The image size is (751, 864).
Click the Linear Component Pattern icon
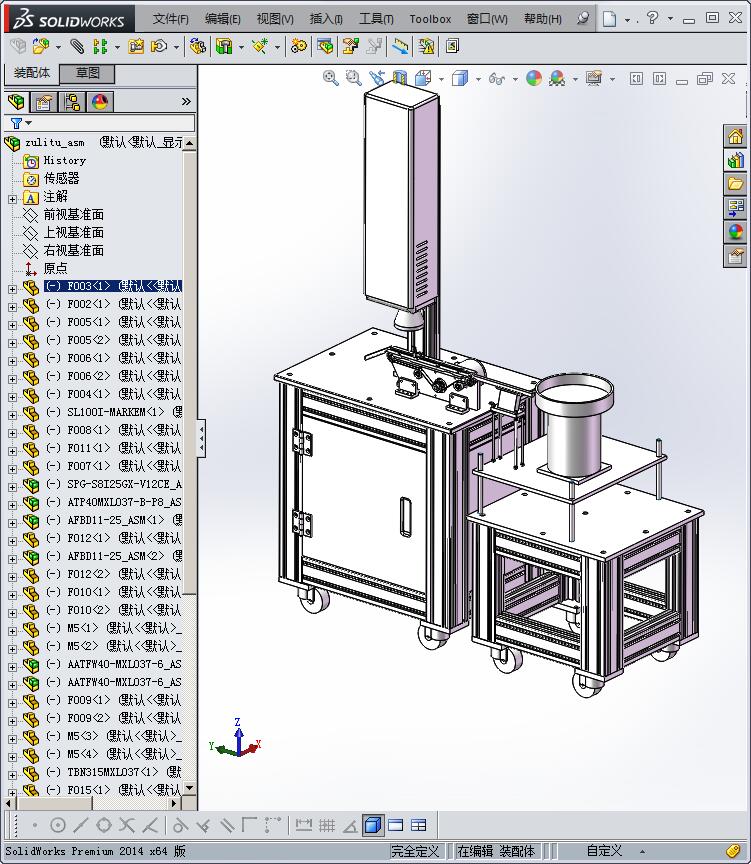pos(100,46)
